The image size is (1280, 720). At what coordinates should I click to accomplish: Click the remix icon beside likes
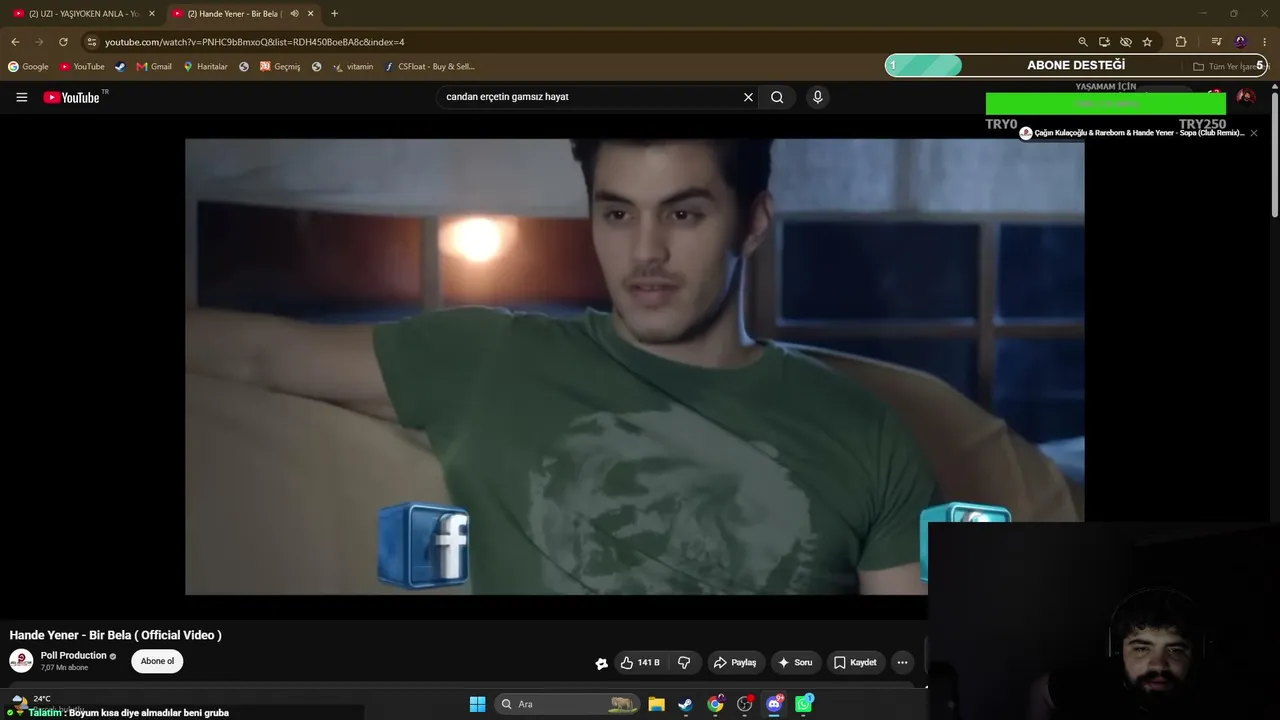(601, 663)
